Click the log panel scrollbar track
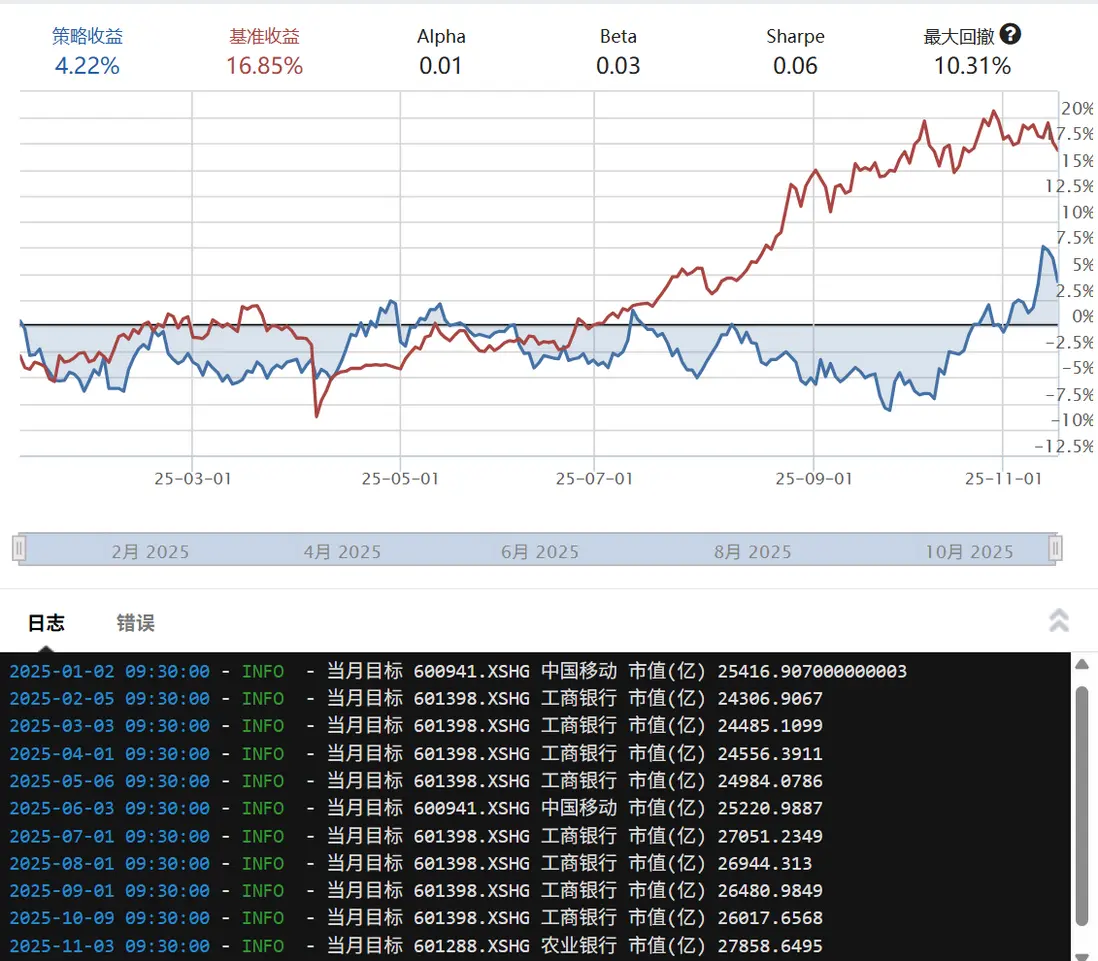The height and width of the screenshot is (961, 1098). tap(1082, 800)
